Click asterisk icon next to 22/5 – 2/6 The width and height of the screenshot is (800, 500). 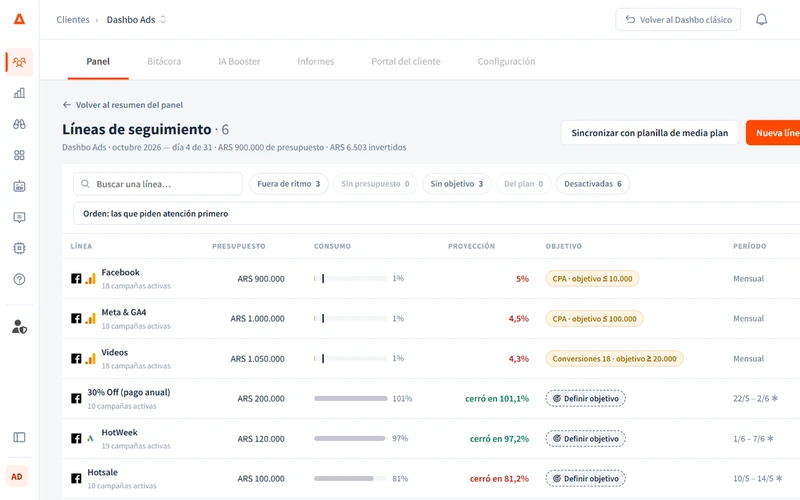(774, 398)
